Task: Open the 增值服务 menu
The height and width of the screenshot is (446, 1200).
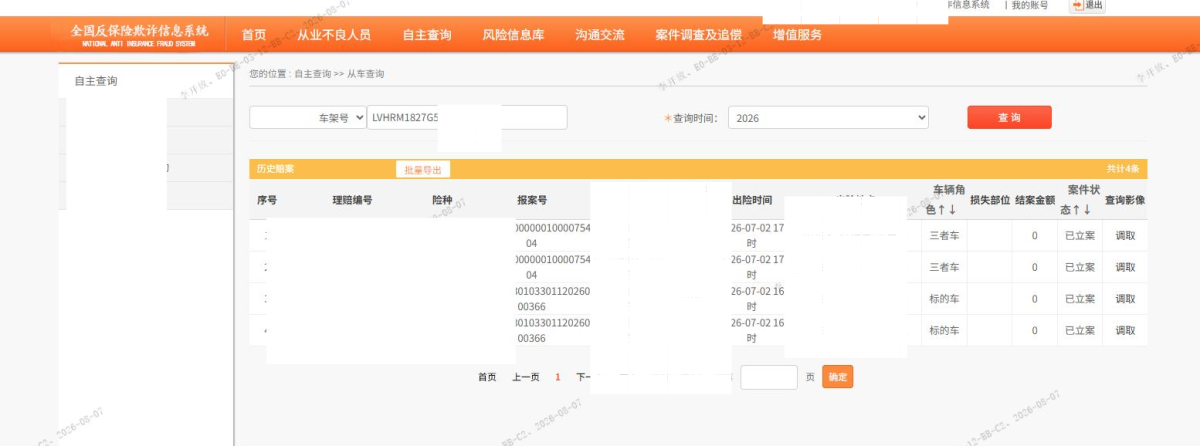Action: coord(797,35)
